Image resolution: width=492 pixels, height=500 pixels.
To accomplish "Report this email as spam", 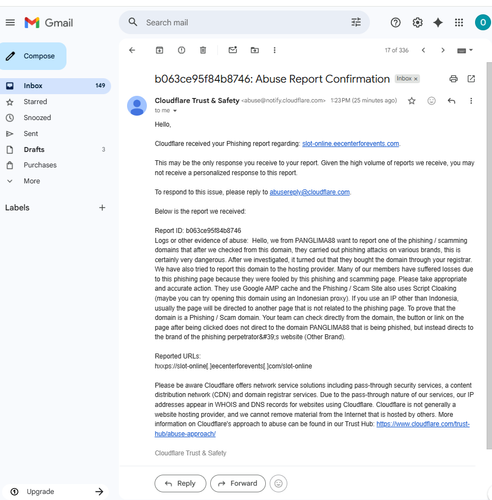I will tap(181, 50).
